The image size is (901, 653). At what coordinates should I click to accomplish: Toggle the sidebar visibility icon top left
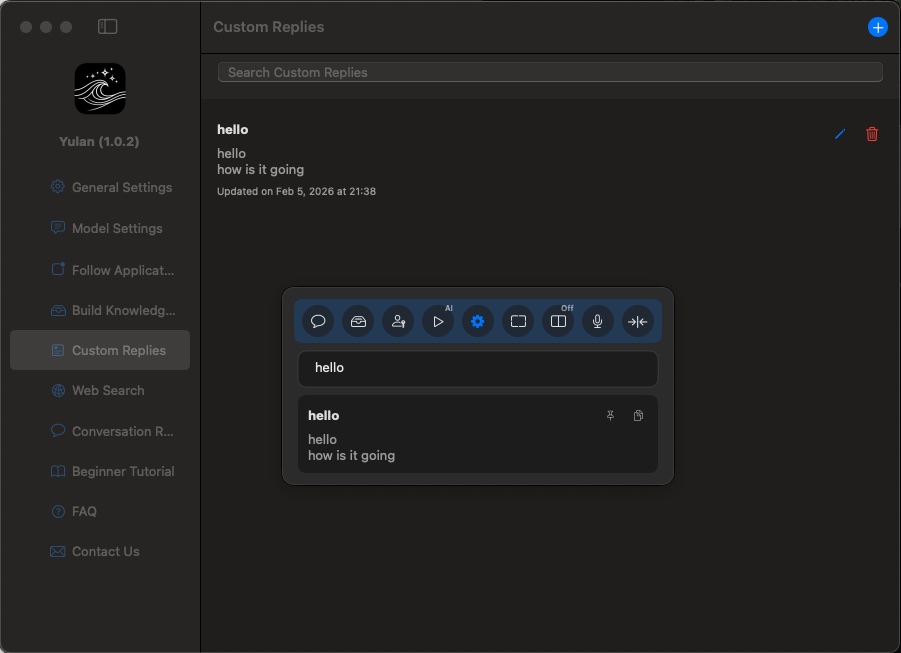(107, 27)
